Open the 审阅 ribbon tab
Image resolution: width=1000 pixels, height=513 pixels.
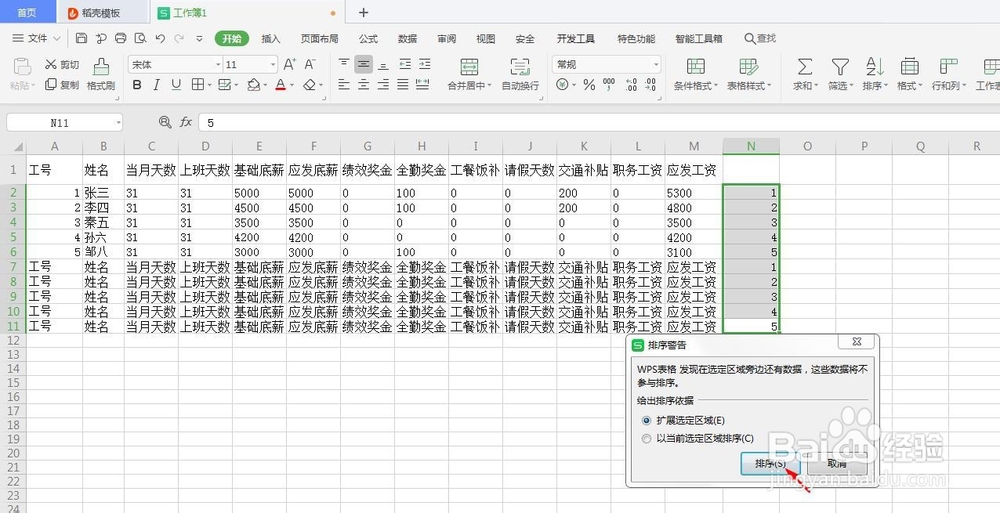point(446,38)
